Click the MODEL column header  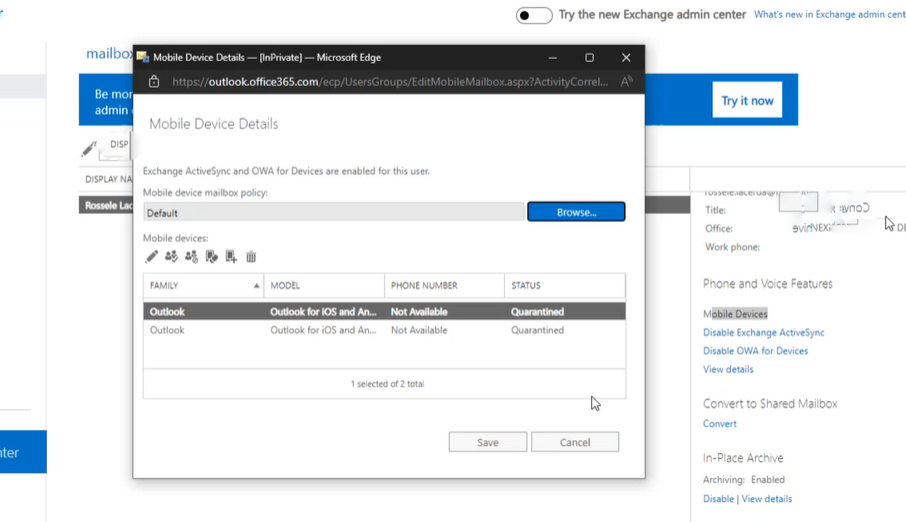tap(324, 286)
